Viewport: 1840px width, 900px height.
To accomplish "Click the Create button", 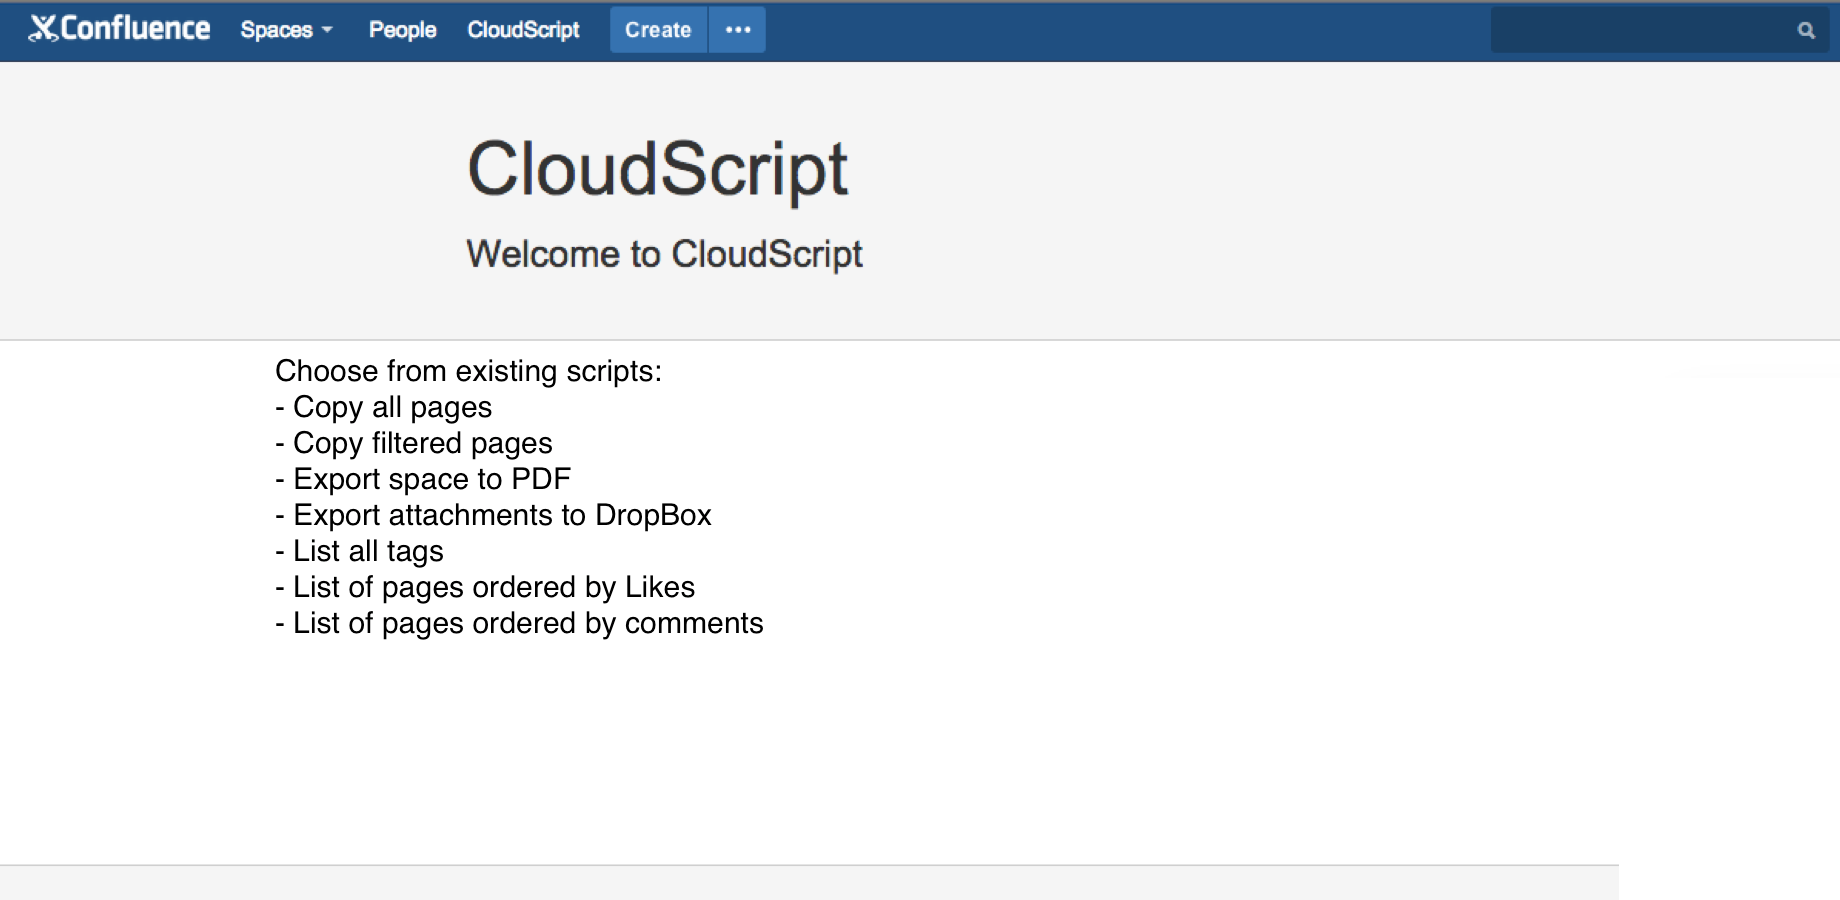I will click(658, 30).
